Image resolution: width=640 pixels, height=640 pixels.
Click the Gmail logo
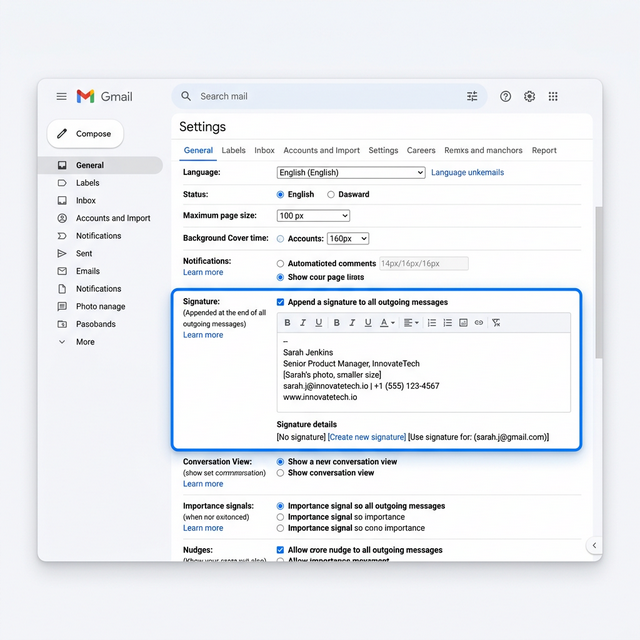[104, 96]
